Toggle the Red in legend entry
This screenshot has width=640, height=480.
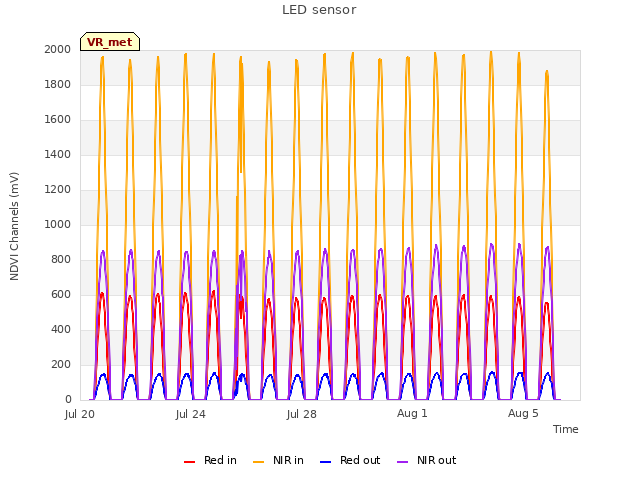click(210, 460)
